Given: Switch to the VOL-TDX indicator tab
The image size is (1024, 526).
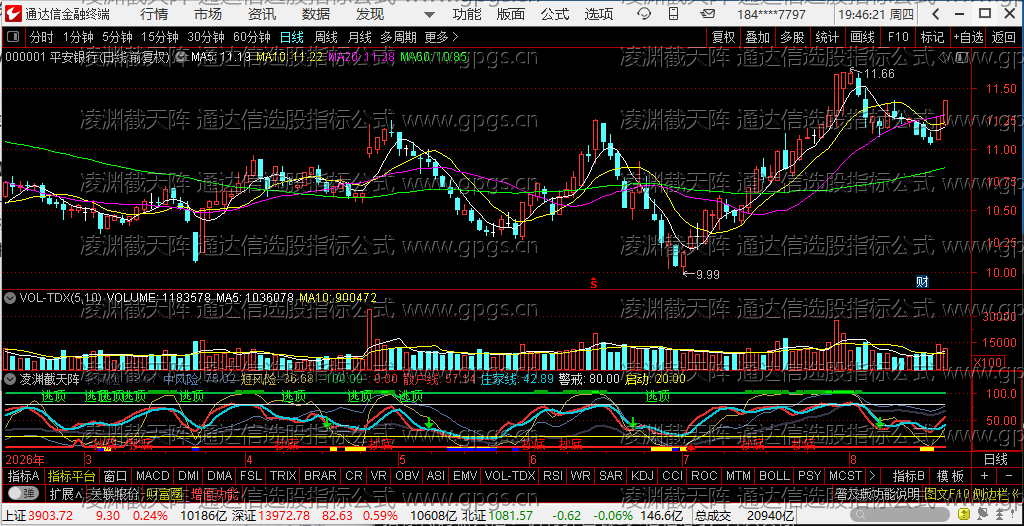Looking at the screenshot, I should point(509,476).
